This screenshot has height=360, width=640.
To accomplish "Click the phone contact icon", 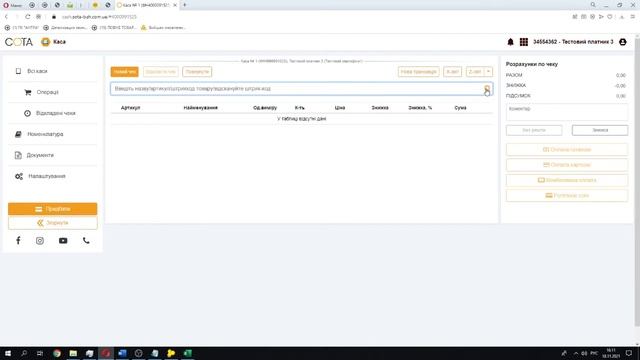I will point(86,240).
